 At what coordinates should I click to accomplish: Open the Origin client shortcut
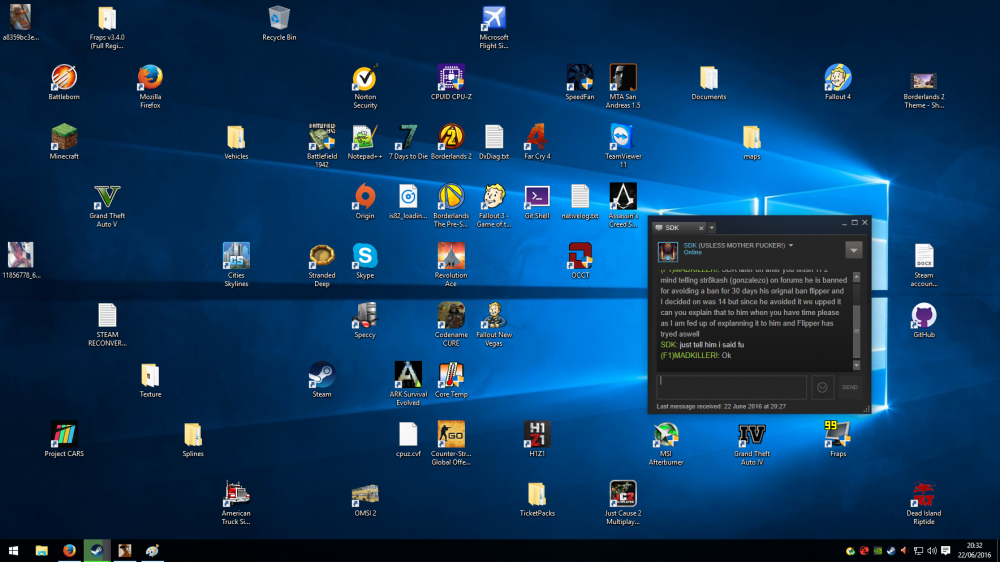tap(365, 201)
